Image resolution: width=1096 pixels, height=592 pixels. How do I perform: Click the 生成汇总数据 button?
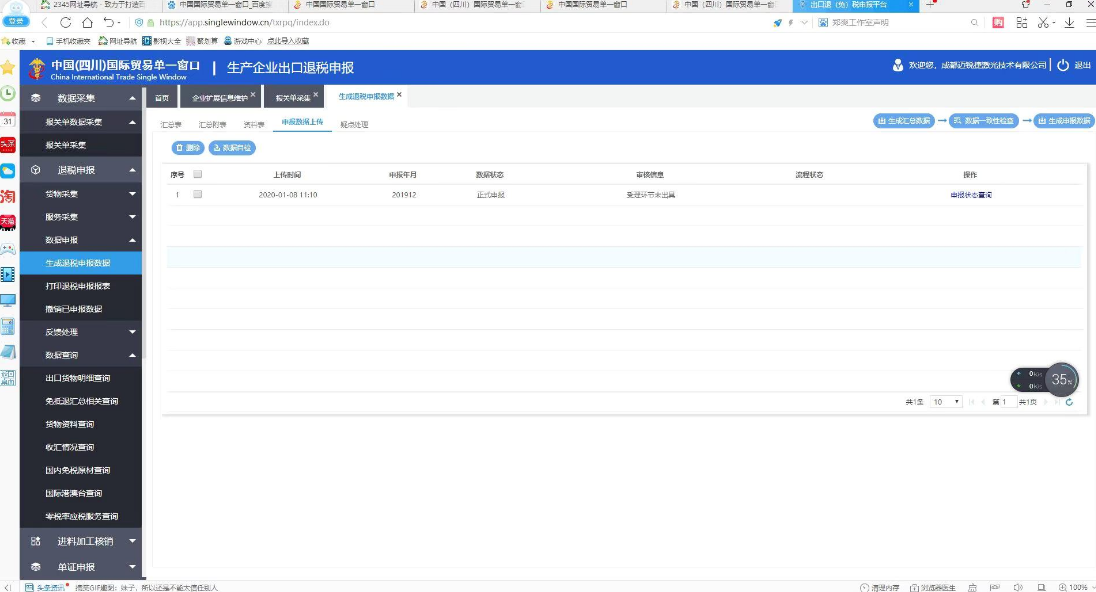(904, 121)
